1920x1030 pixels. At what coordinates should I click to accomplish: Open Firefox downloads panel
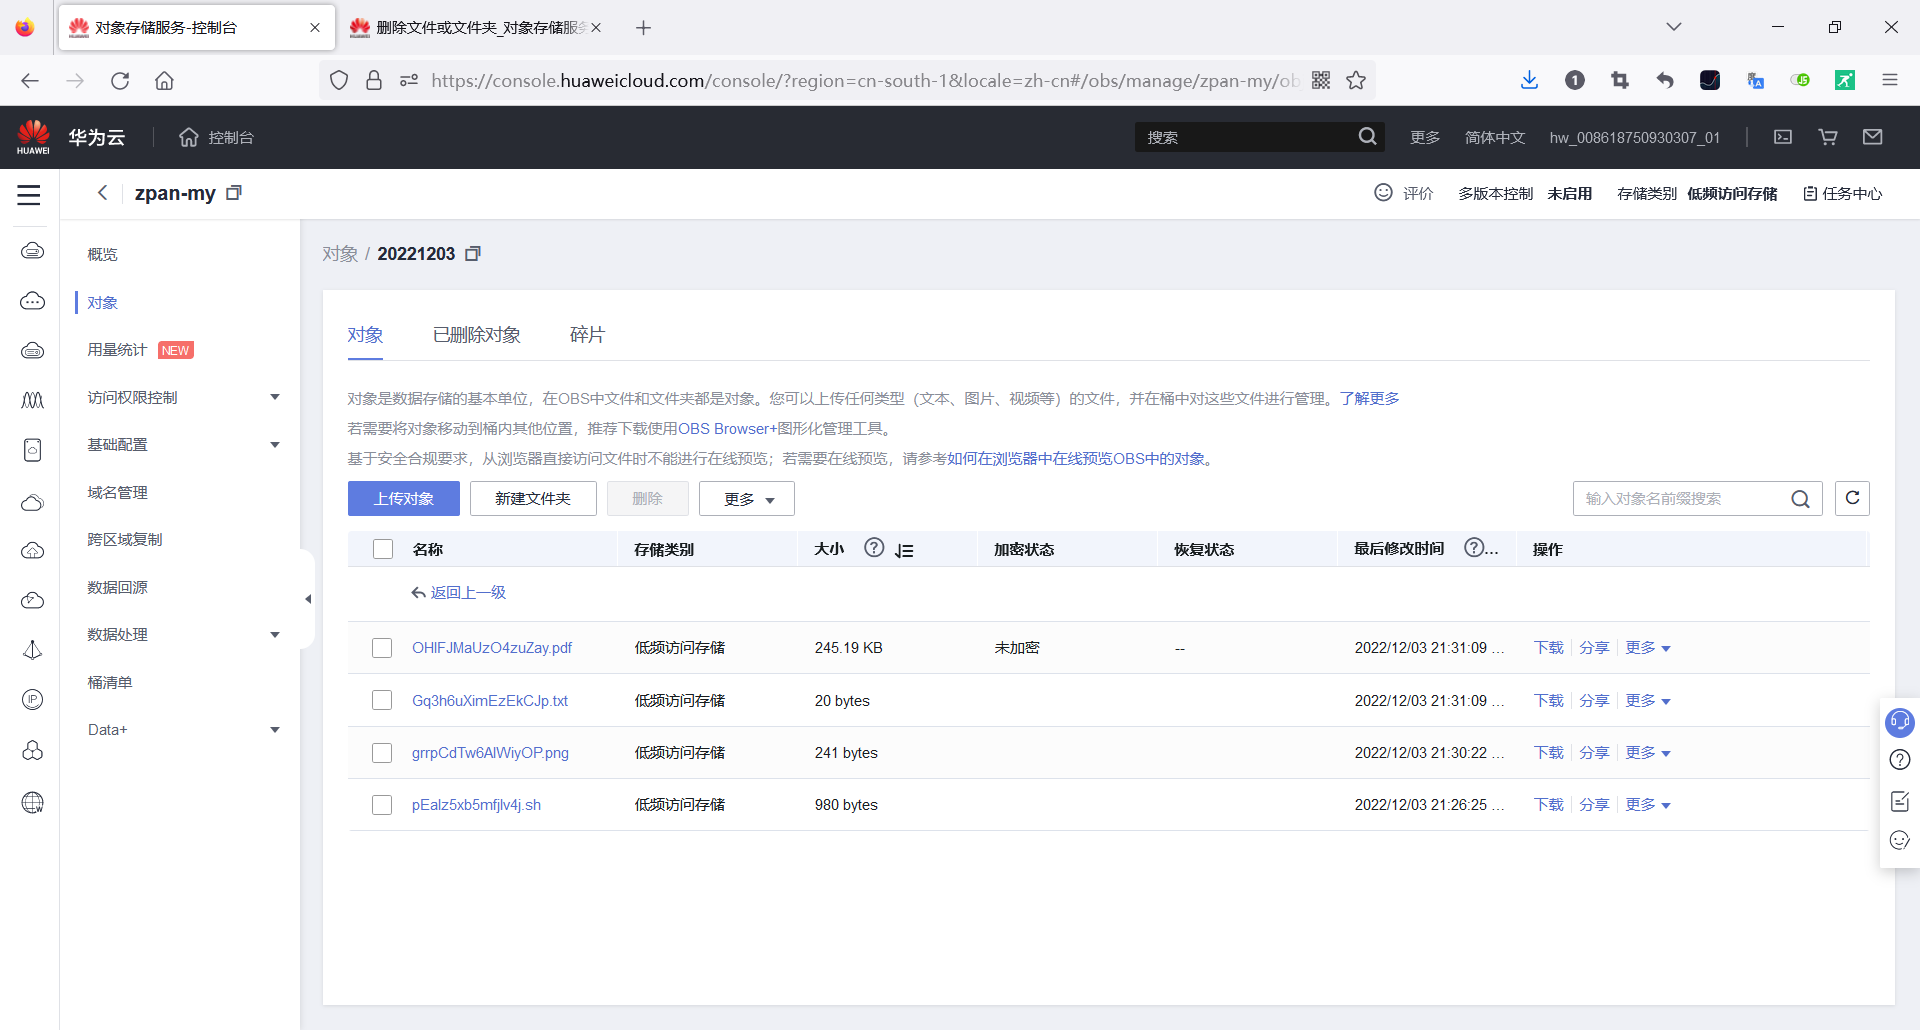tap(1529, 80)
